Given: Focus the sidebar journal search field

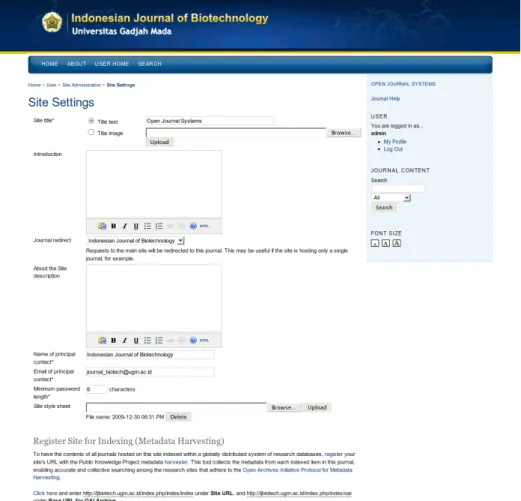Looking at the screenshot, I should point(398,188).
